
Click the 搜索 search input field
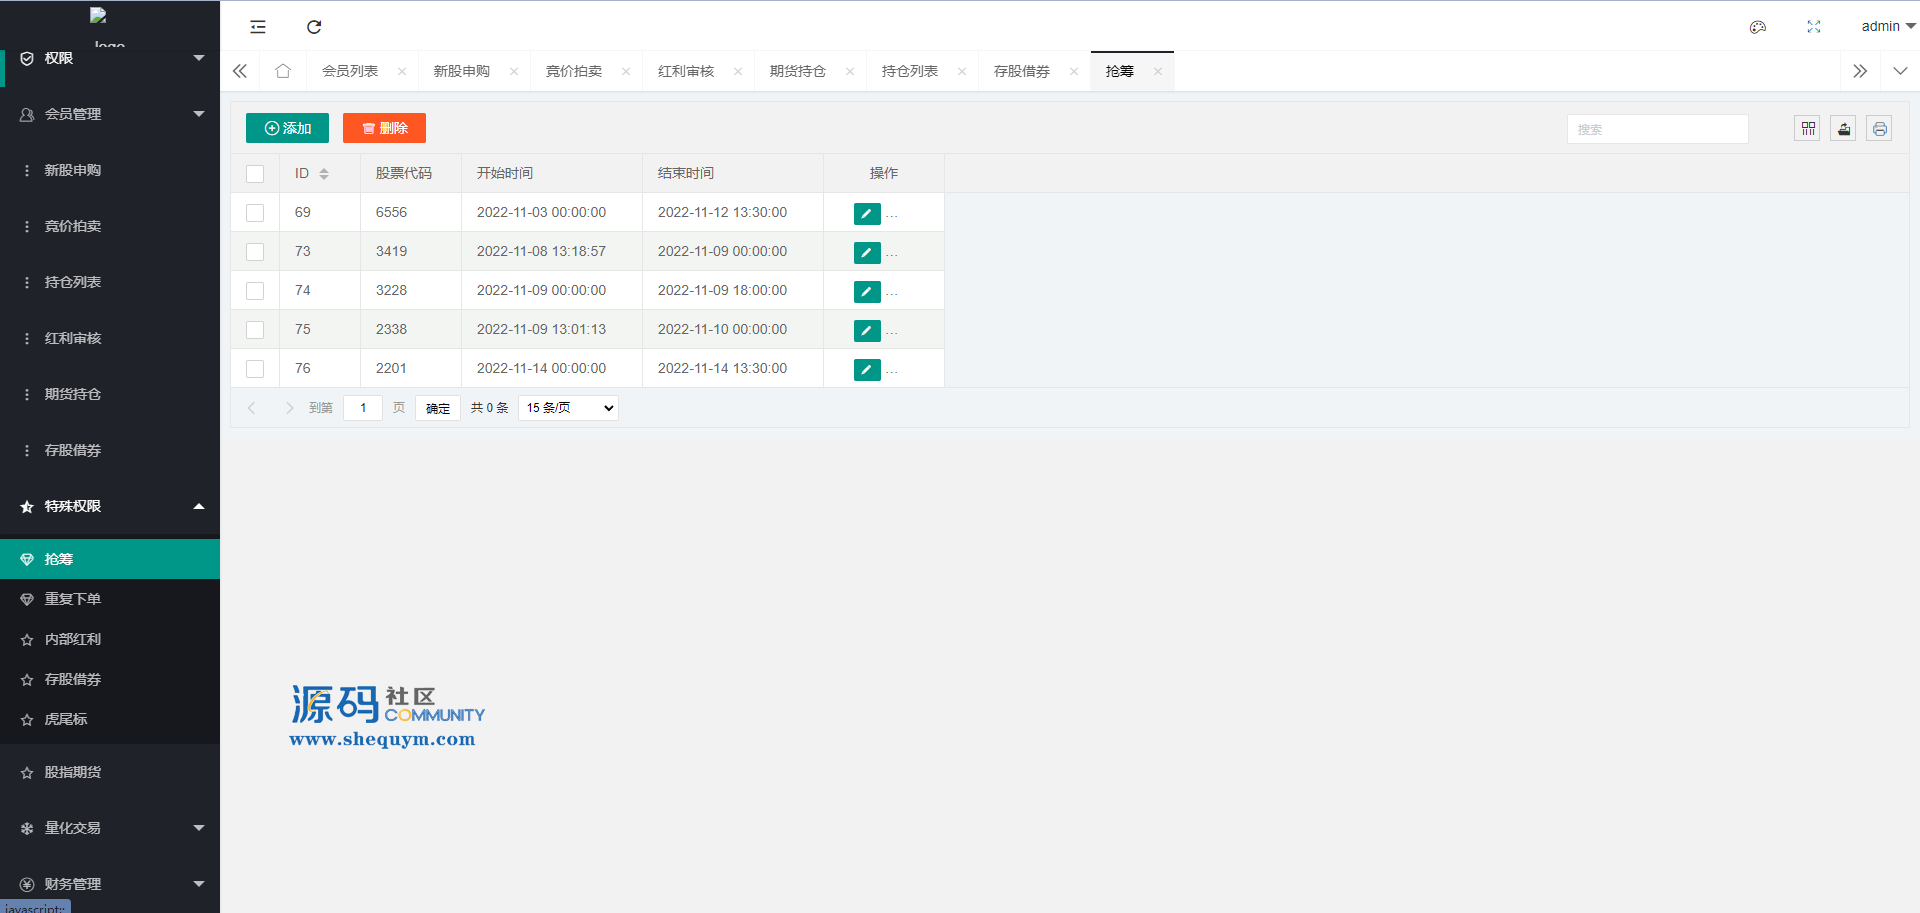[x=1658, y=129]
